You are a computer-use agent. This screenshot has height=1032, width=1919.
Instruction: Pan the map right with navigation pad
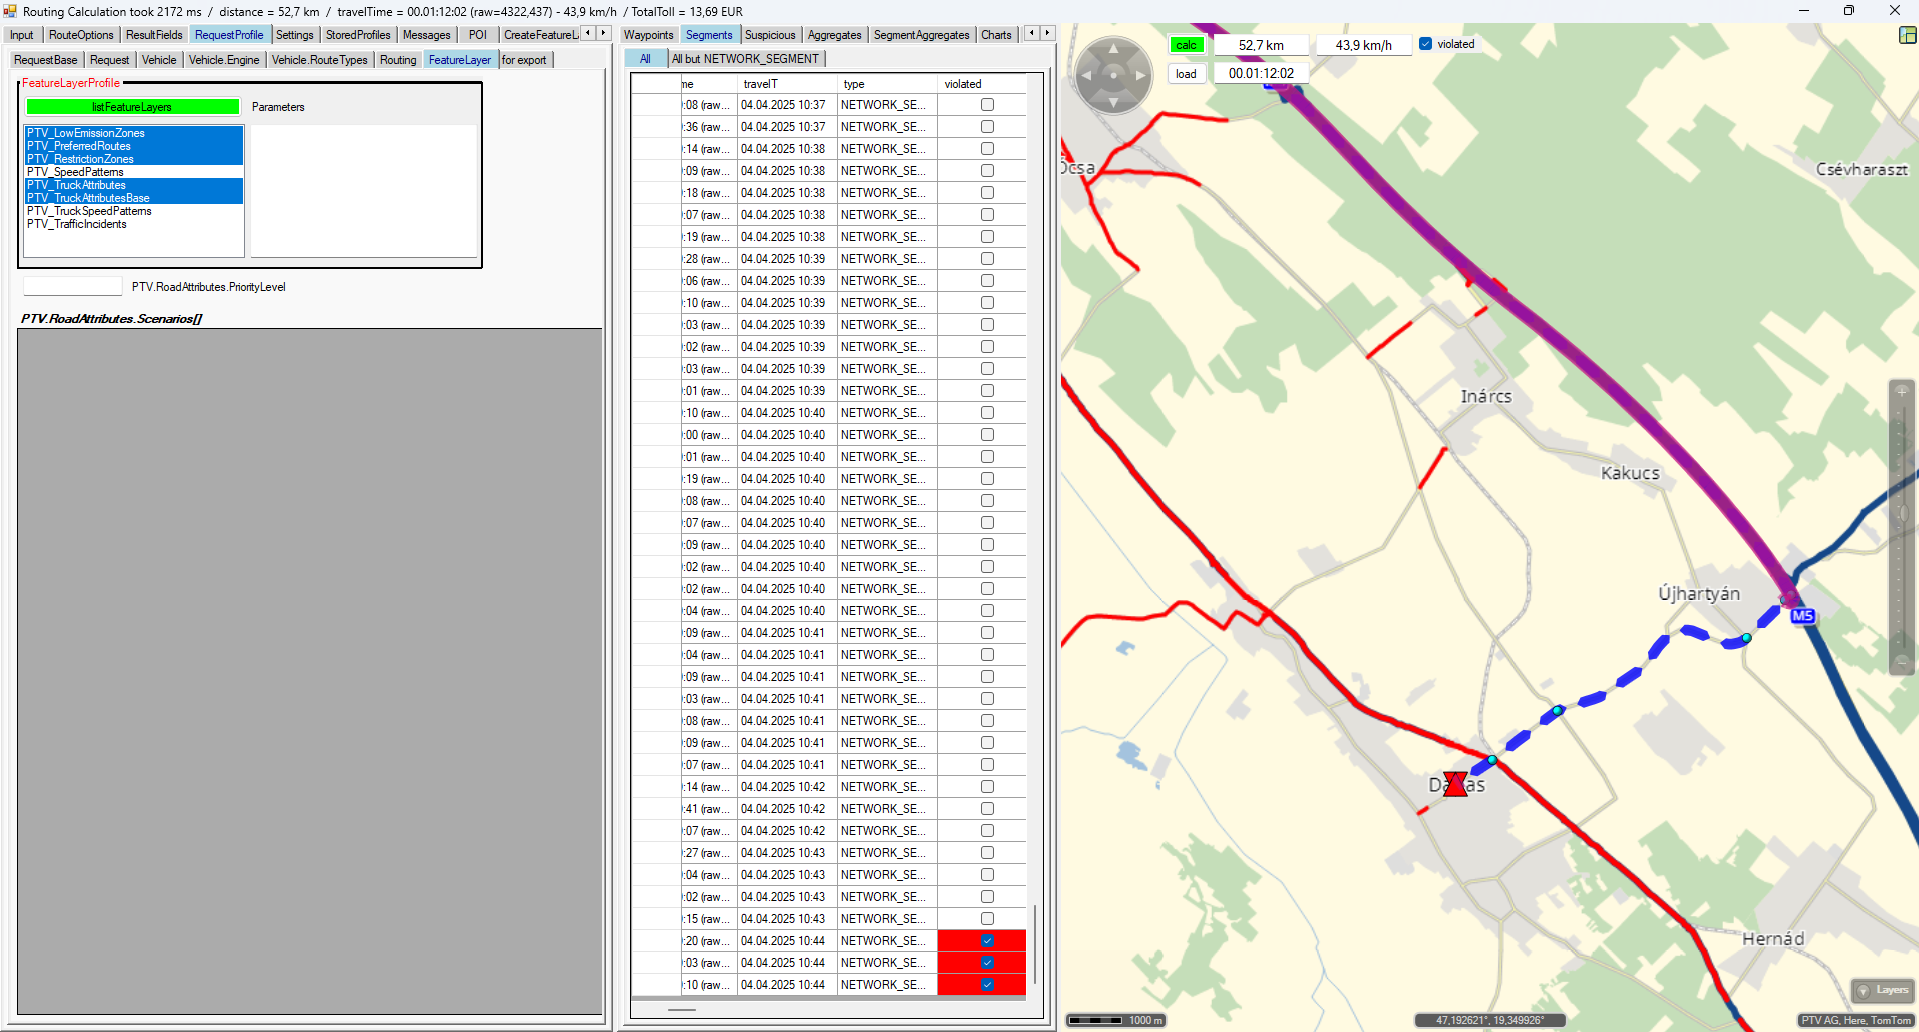[x=1140, y=75]
